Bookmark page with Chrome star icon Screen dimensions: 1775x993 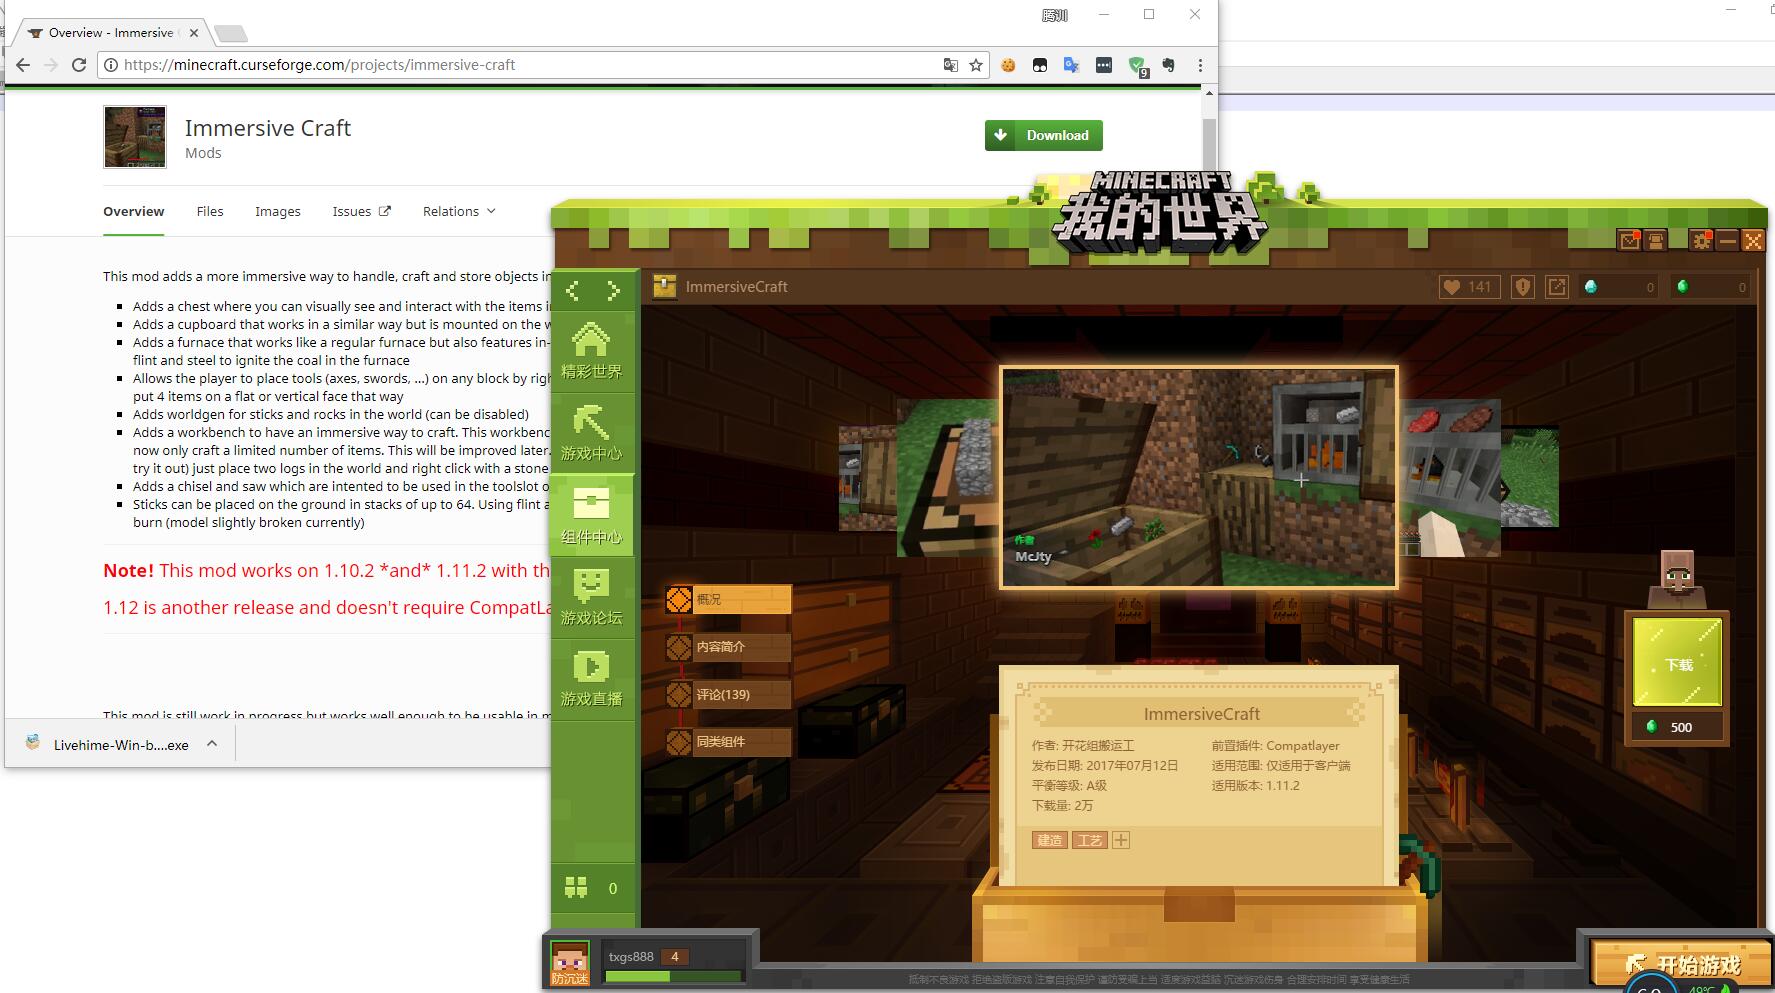pyautogui.click(x=976, y=65)
